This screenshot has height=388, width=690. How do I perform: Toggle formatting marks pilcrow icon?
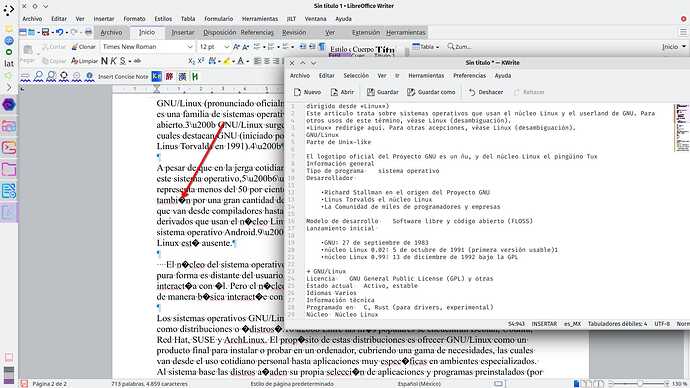click(x=322, y=47)
